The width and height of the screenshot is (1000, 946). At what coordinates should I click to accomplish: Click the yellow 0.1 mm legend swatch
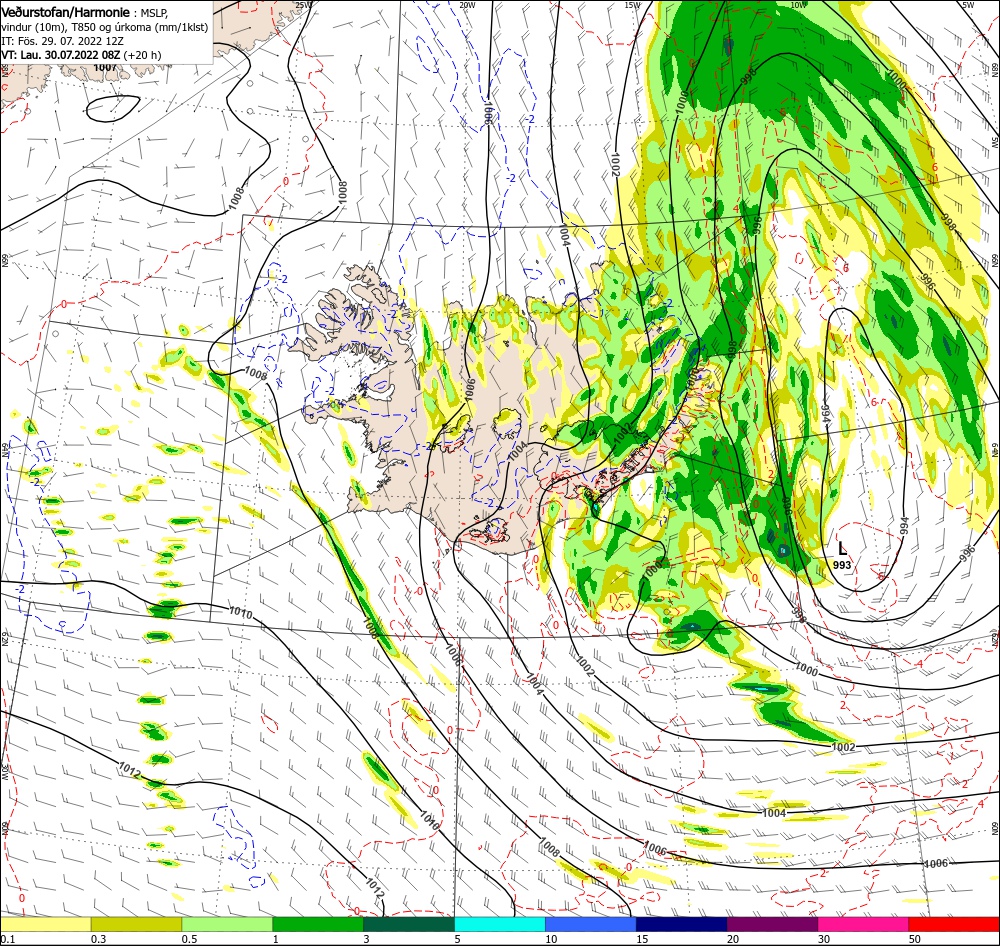tap(46, 924)
